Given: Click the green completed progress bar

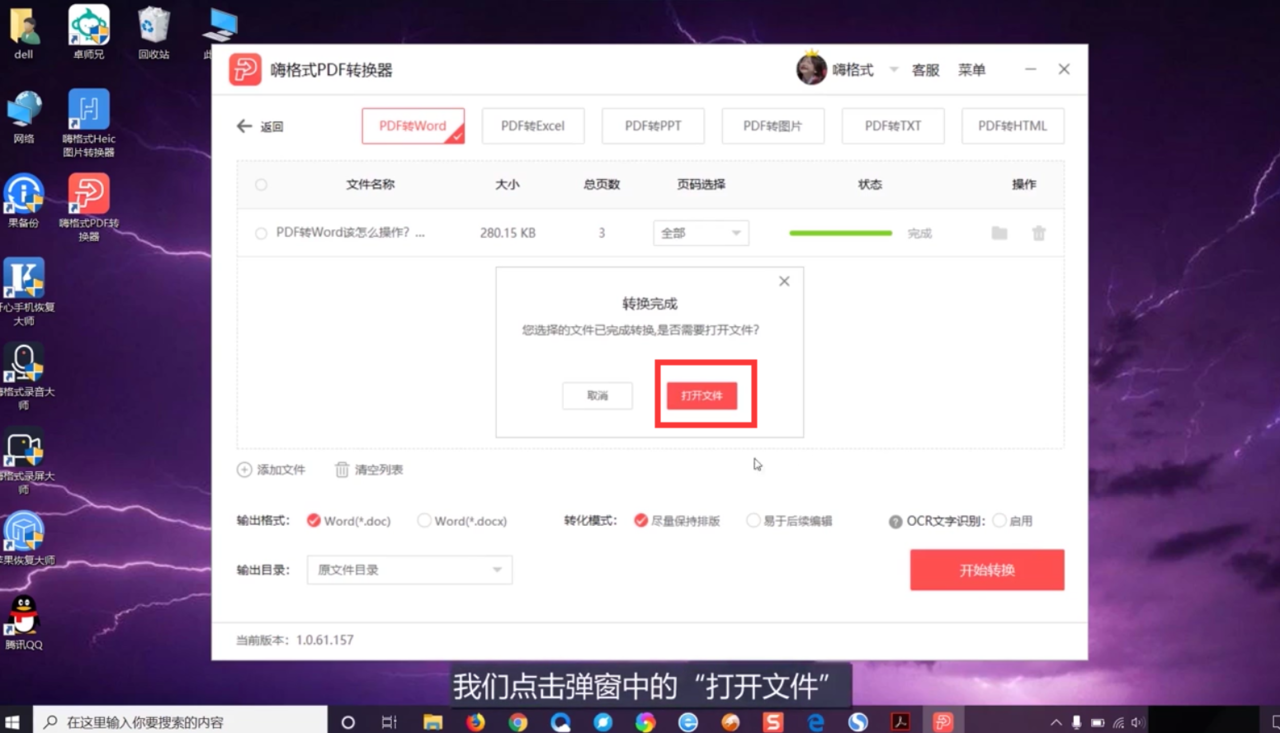Looking at the screenshot, I should tap(840, 233).
